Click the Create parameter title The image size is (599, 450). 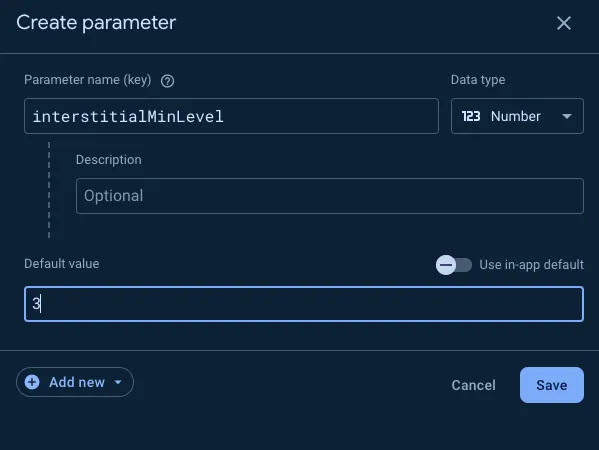(x=96, y=23)
